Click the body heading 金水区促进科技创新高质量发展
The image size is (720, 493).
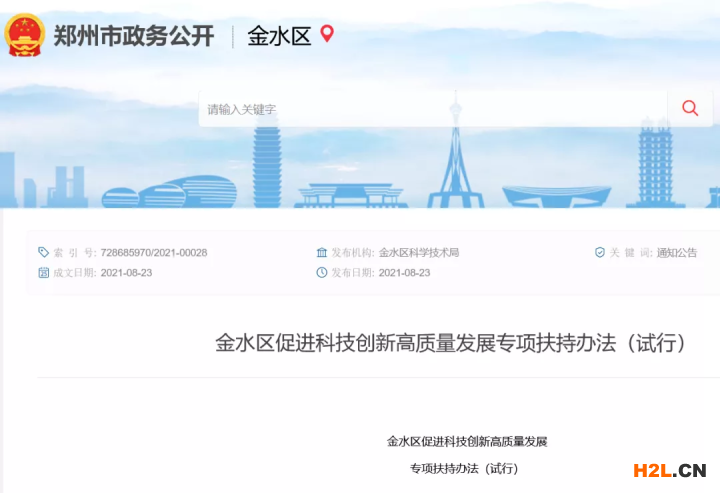pyautogui.click(x=467, y=442)
